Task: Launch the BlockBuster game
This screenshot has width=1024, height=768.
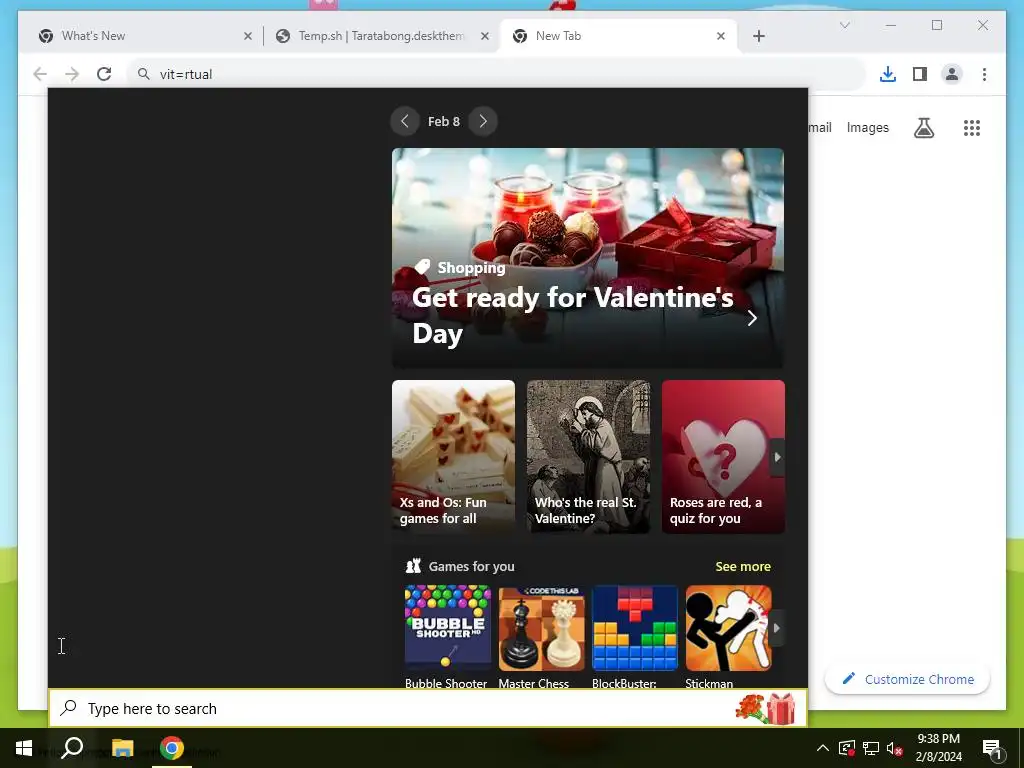Action: (635, 637)
